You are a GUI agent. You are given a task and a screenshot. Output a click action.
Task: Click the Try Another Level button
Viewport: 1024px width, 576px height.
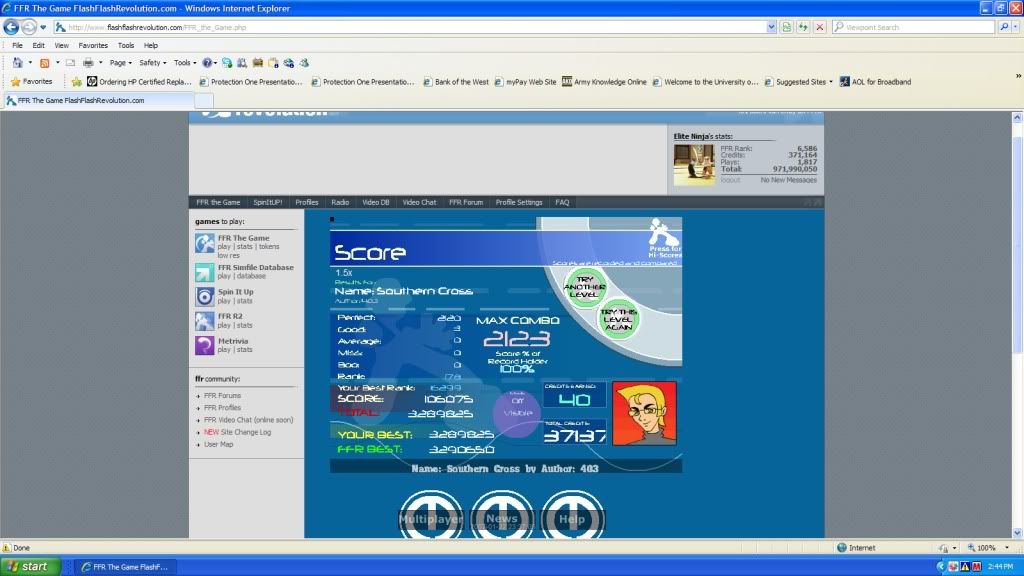point(585,287)
